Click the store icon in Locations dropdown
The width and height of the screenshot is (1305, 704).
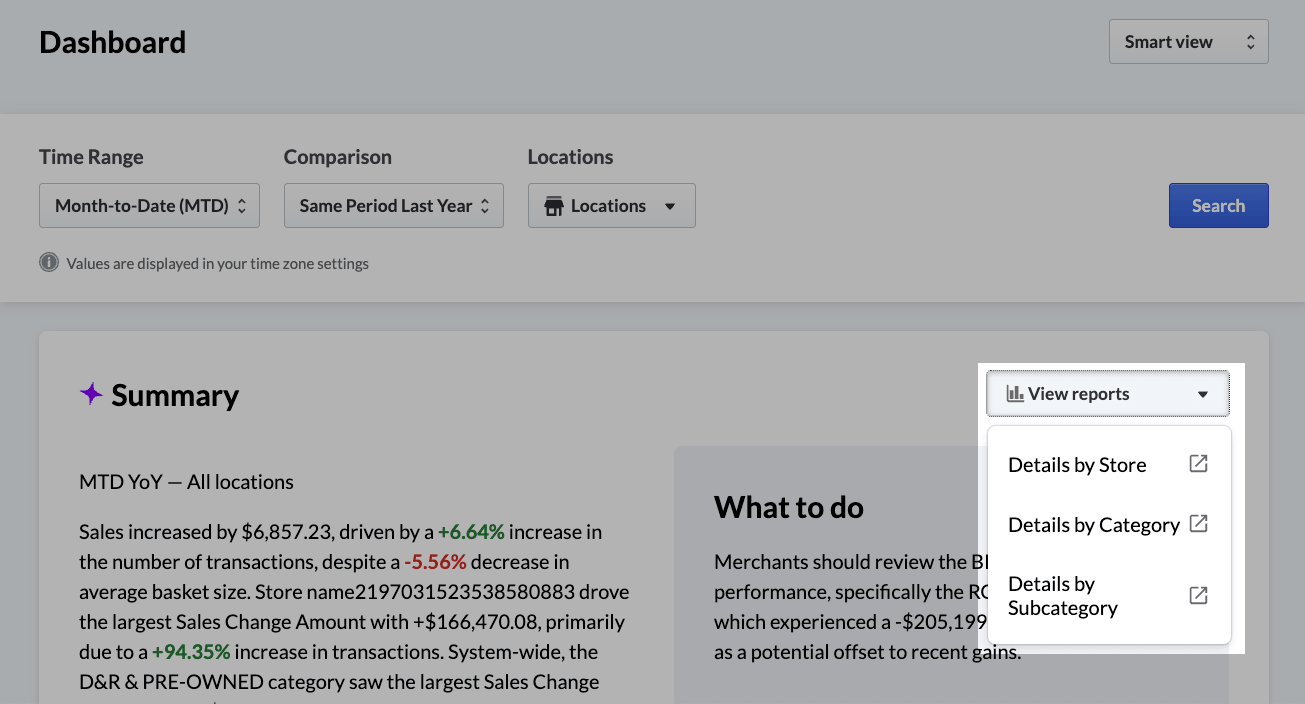coord(554,206)
